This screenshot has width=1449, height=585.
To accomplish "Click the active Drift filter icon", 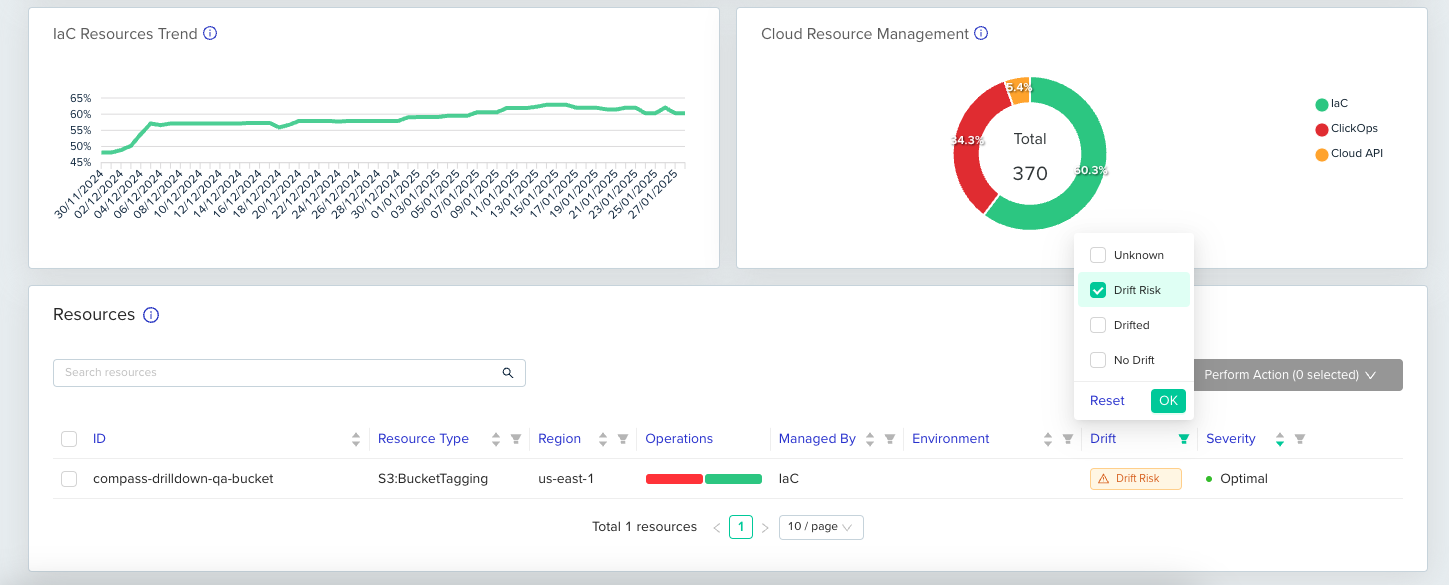I will (x=1184, y=439).
